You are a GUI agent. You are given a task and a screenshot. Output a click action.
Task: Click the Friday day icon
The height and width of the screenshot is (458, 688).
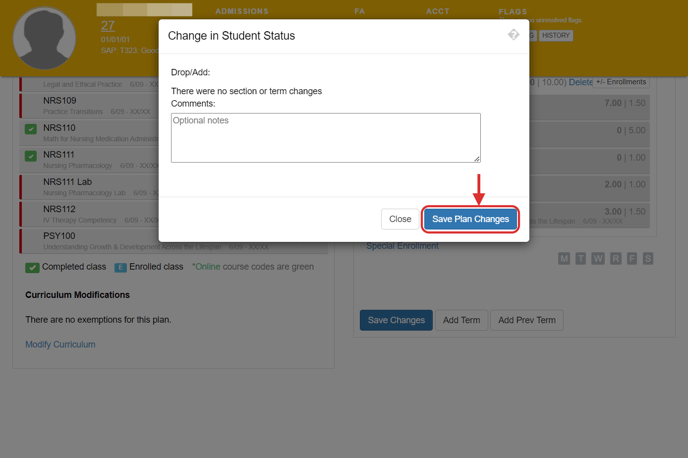click(x=631, y=259)
